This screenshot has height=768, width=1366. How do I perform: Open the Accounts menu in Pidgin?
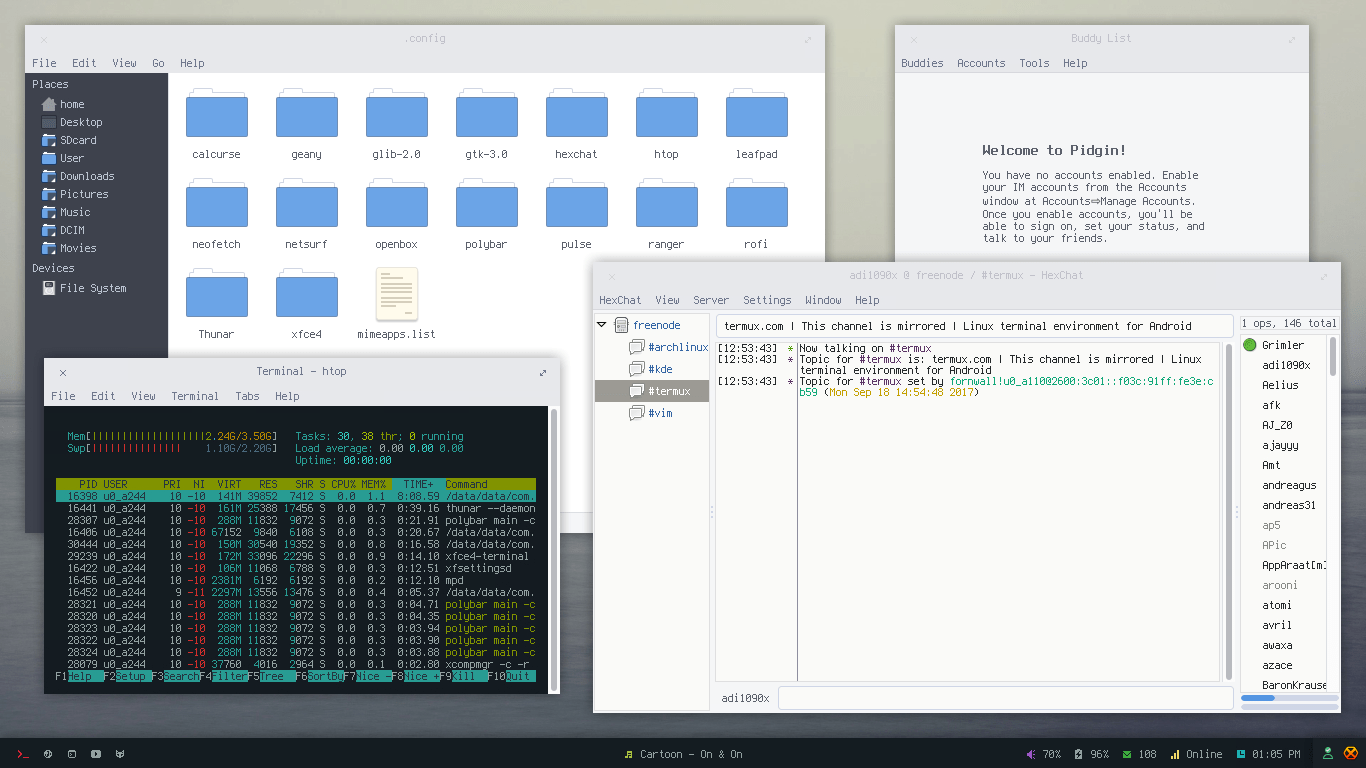click(x=981, y=63)
